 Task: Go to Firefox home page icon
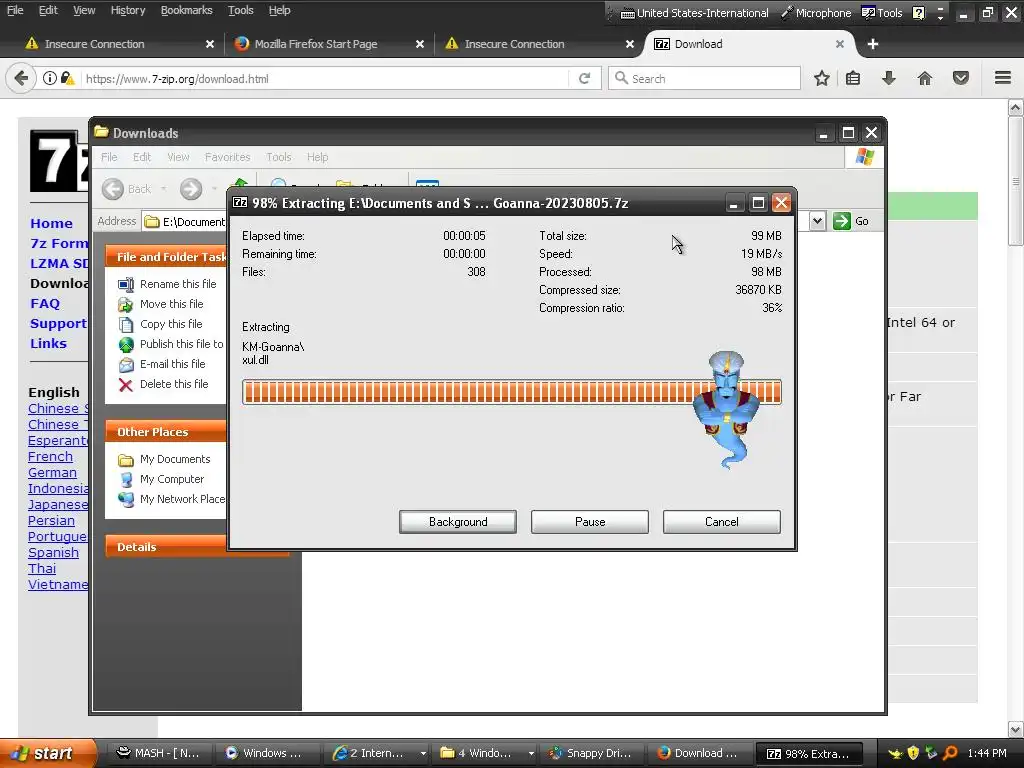coord(925,78)
